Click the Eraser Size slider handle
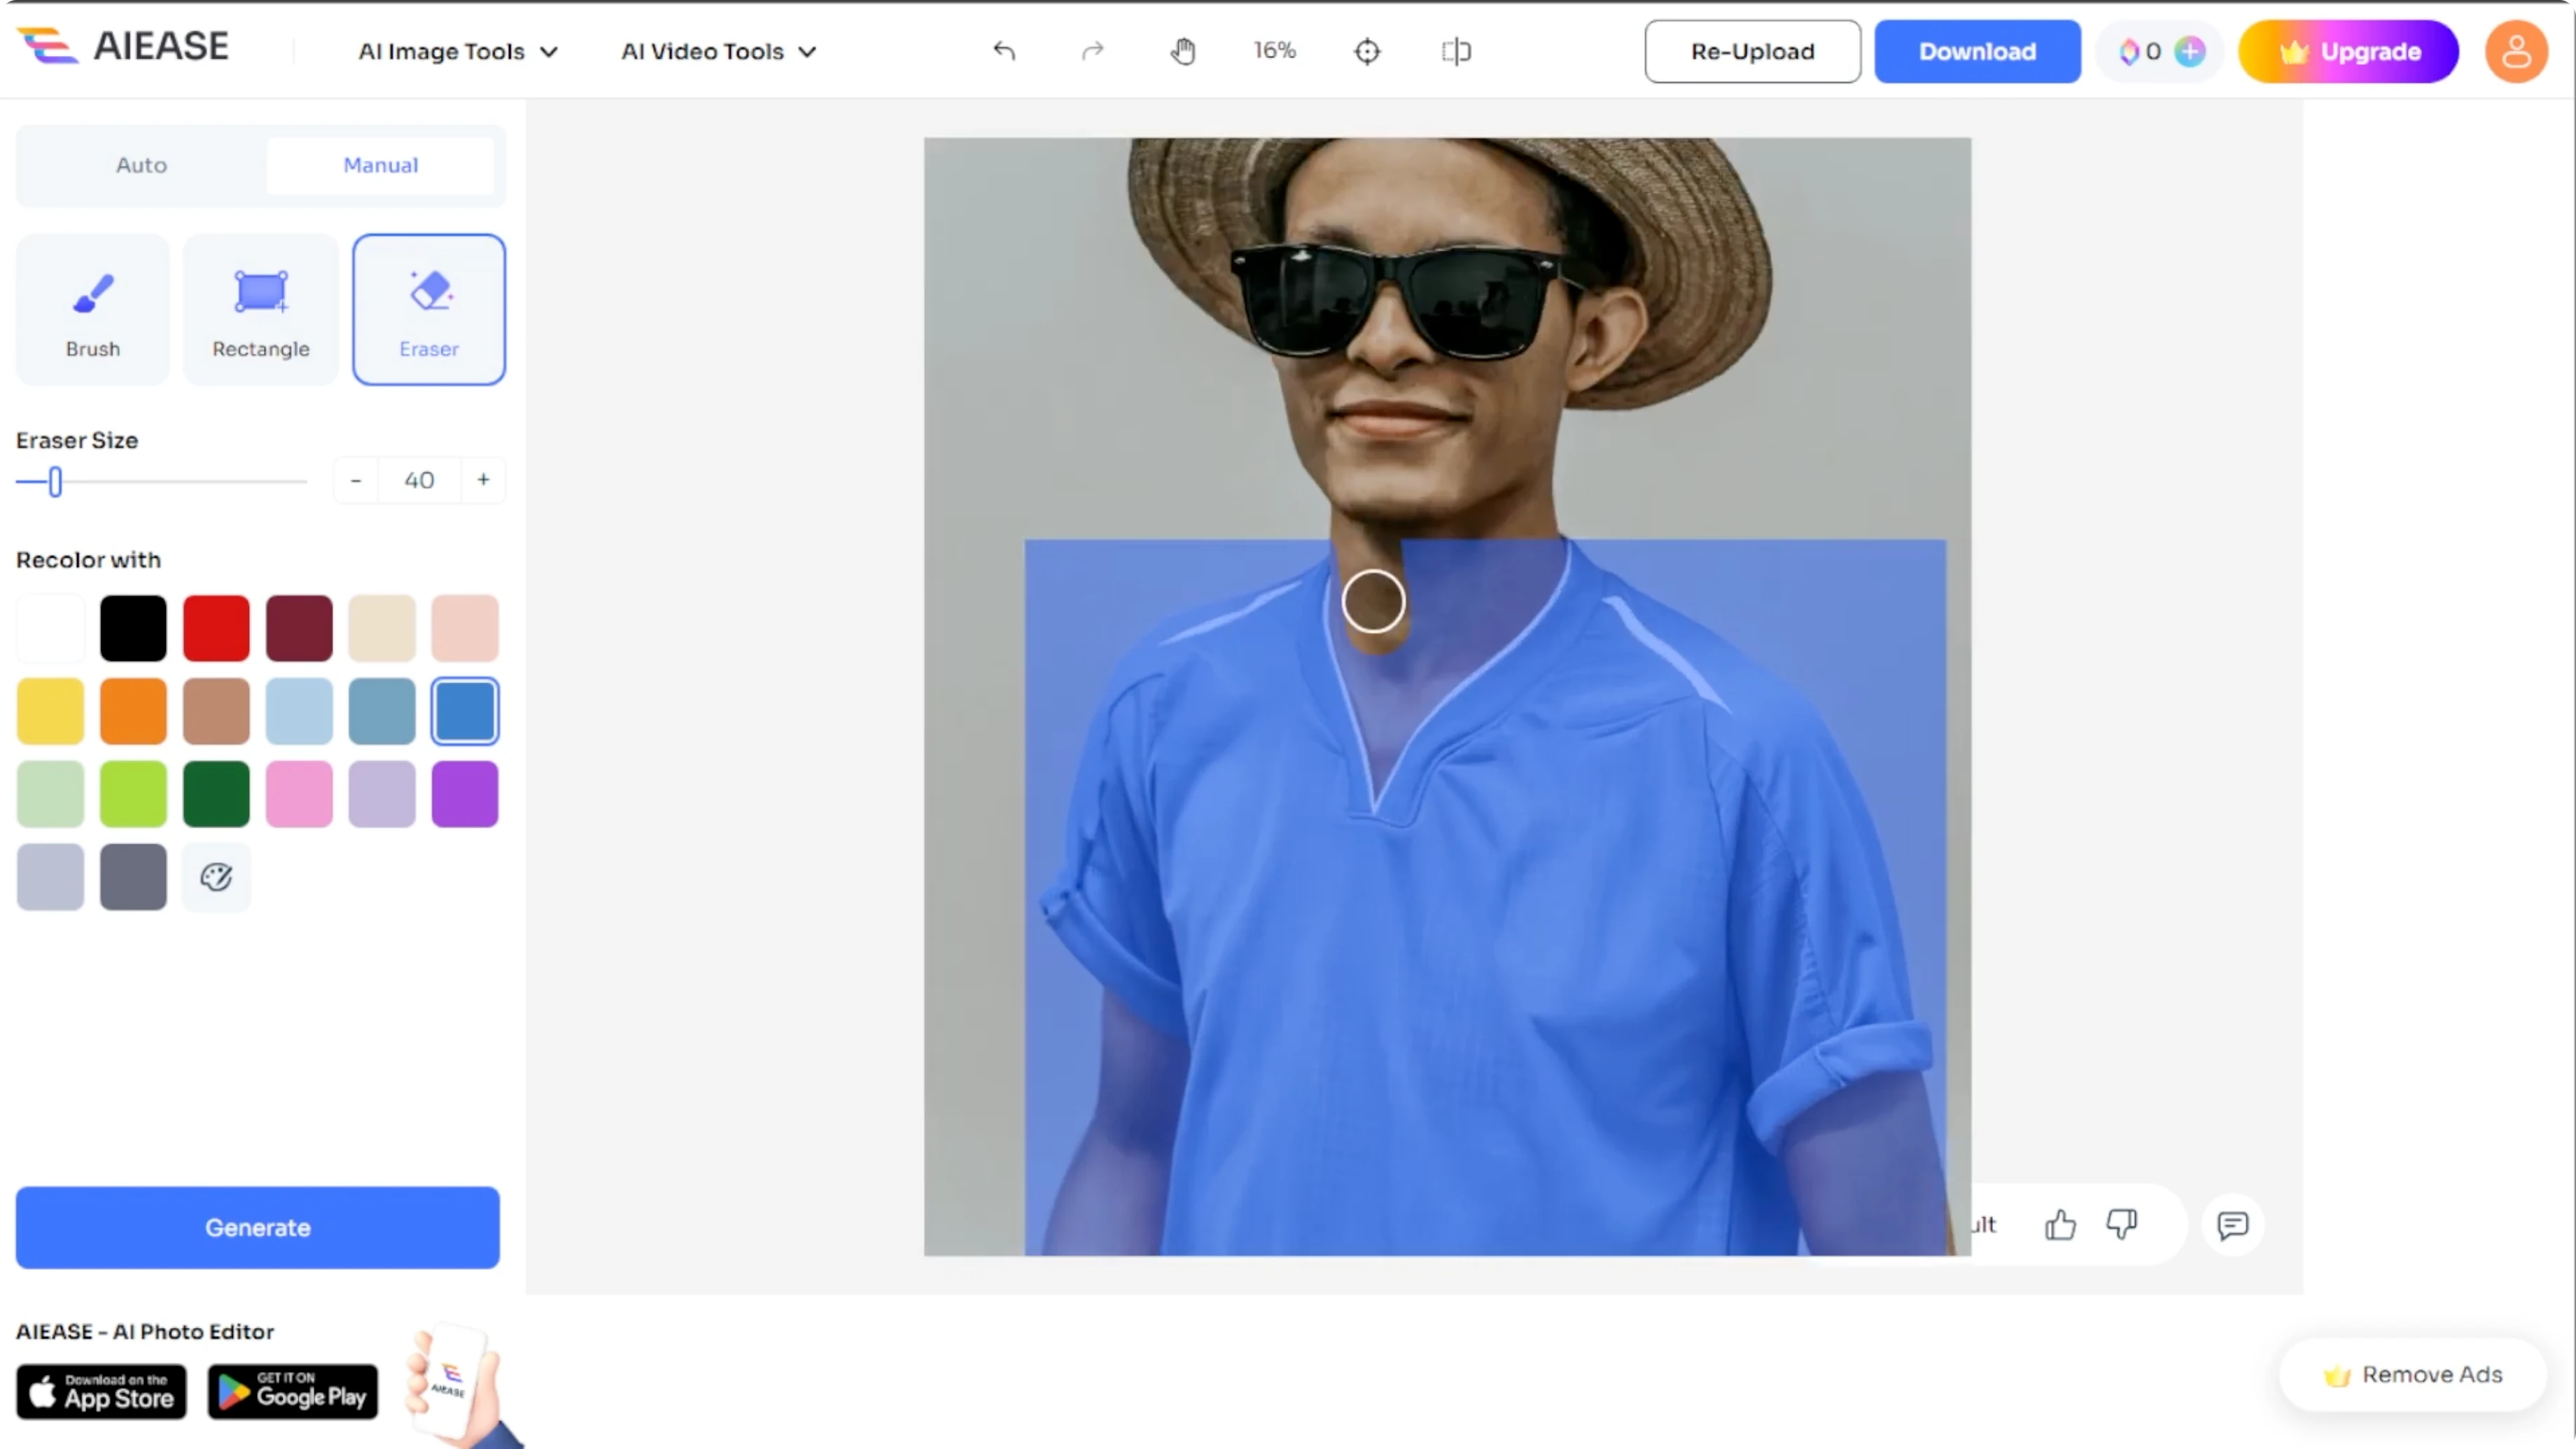 (x=55, y=482)
